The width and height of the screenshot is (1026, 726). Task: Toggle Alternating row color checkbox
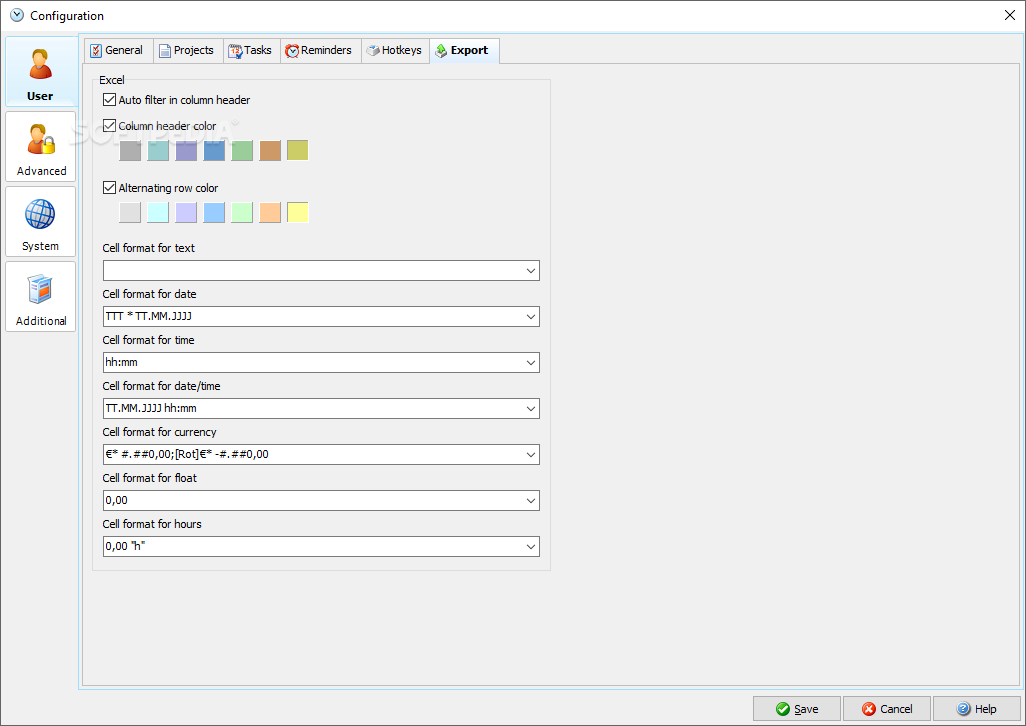pyautogui.click(x=109, y=188)
